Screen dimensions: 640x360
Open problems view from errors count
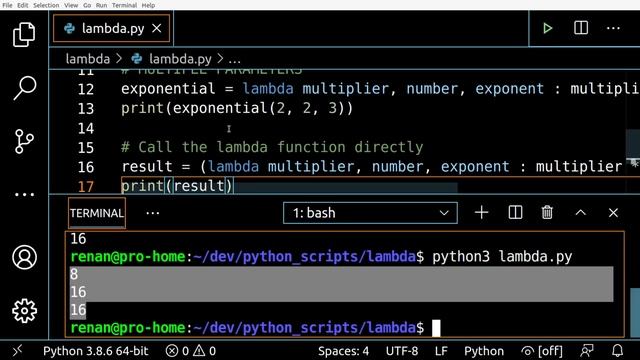[x=178, y=351]
